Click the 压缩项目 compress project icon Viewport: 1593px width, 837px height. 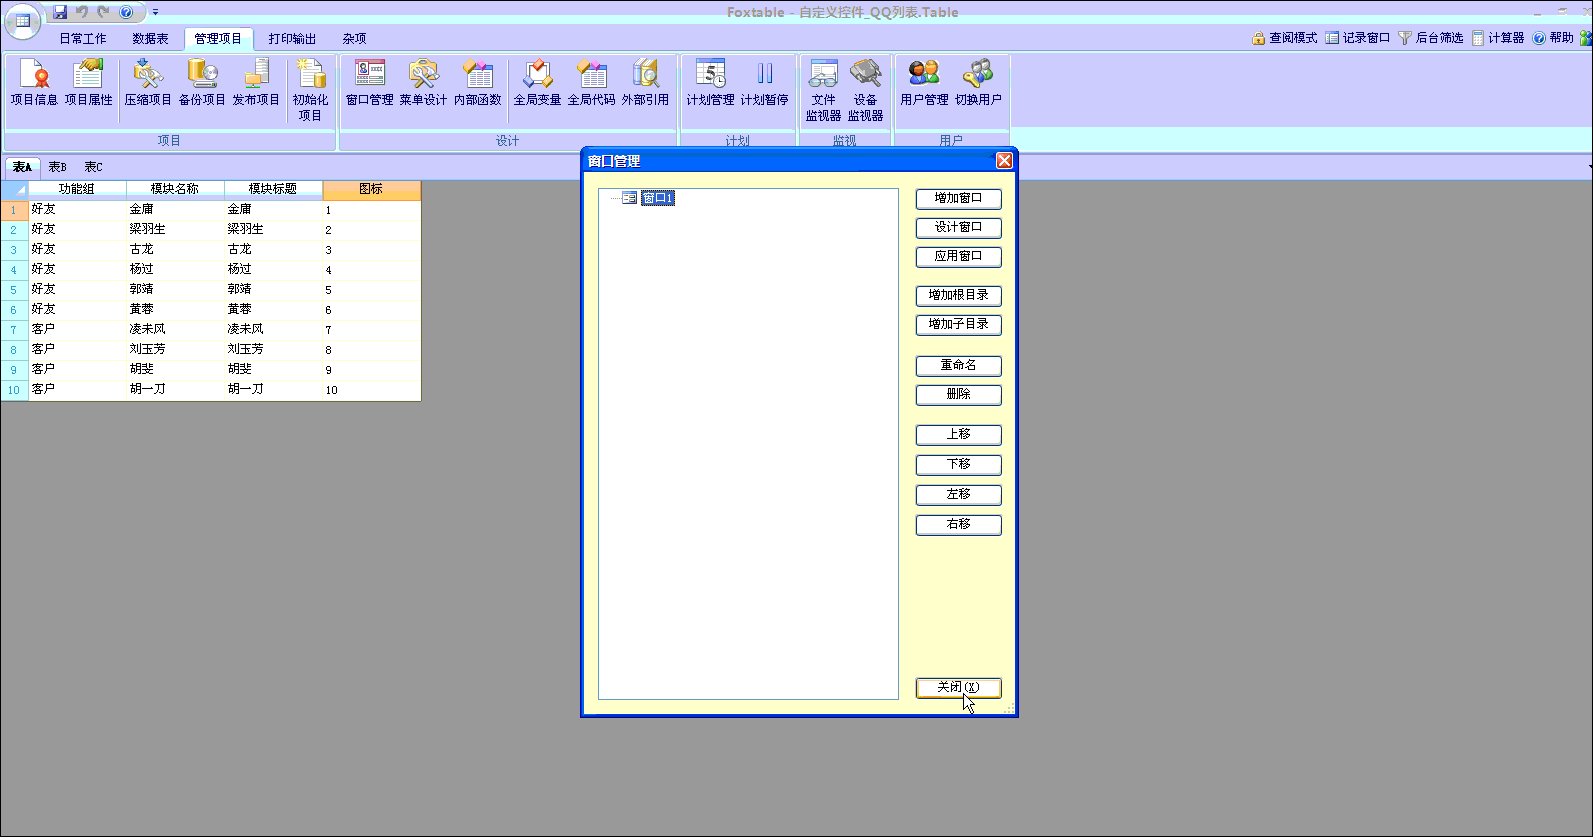pyautogui.click(x=148, y=82)
